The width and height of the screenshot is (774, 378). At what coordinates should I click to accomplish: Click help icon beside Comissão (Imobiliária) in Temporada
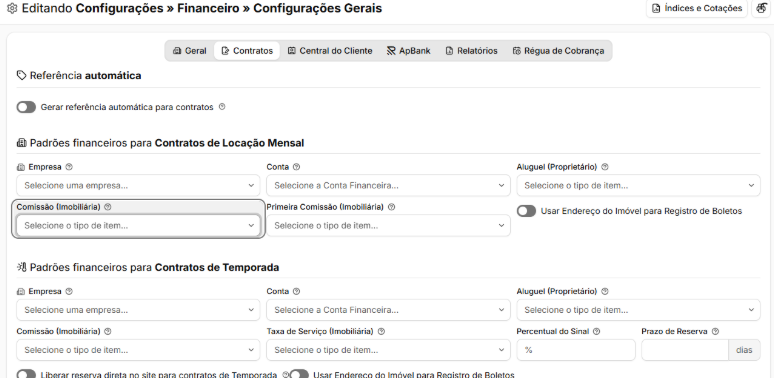[x=108, y=331]
